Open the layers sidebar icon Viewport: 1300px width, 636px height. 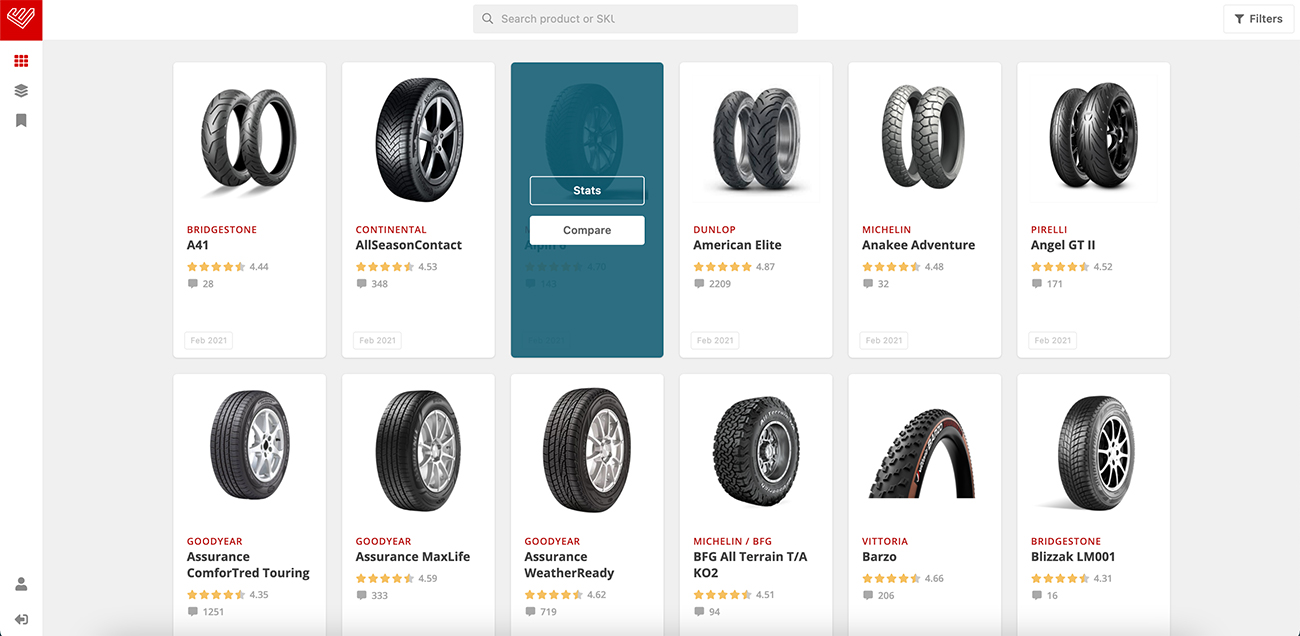pos(21,91)
